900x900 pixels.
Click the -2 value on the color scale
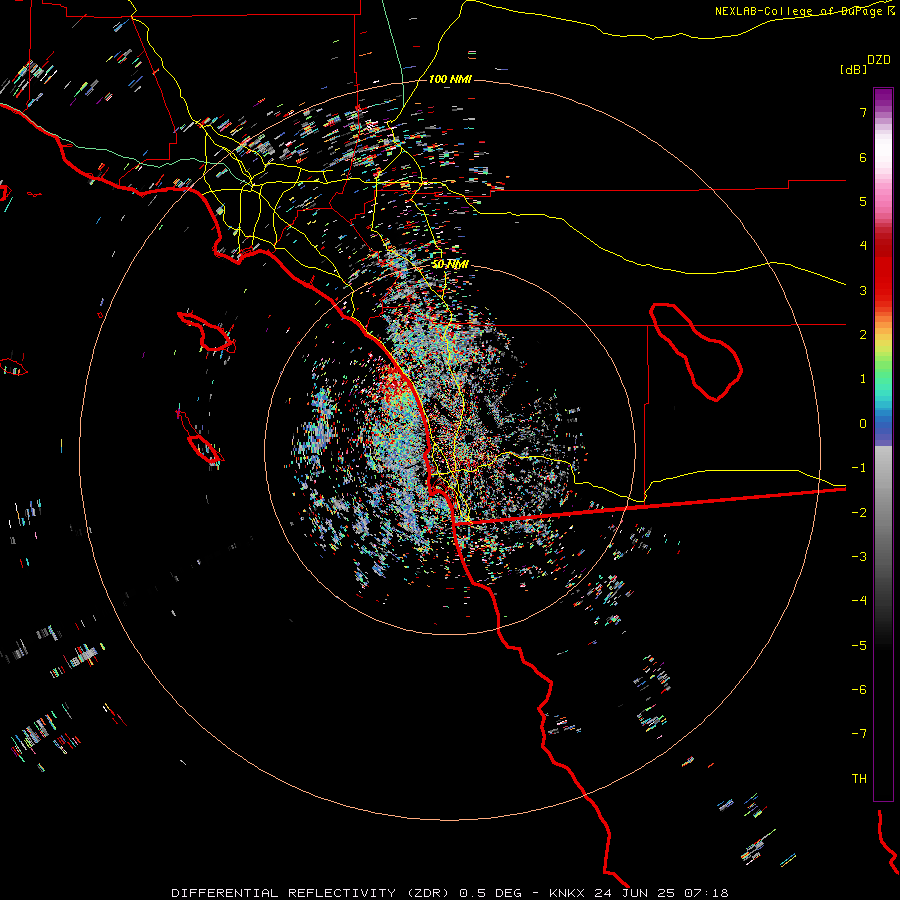859,513
